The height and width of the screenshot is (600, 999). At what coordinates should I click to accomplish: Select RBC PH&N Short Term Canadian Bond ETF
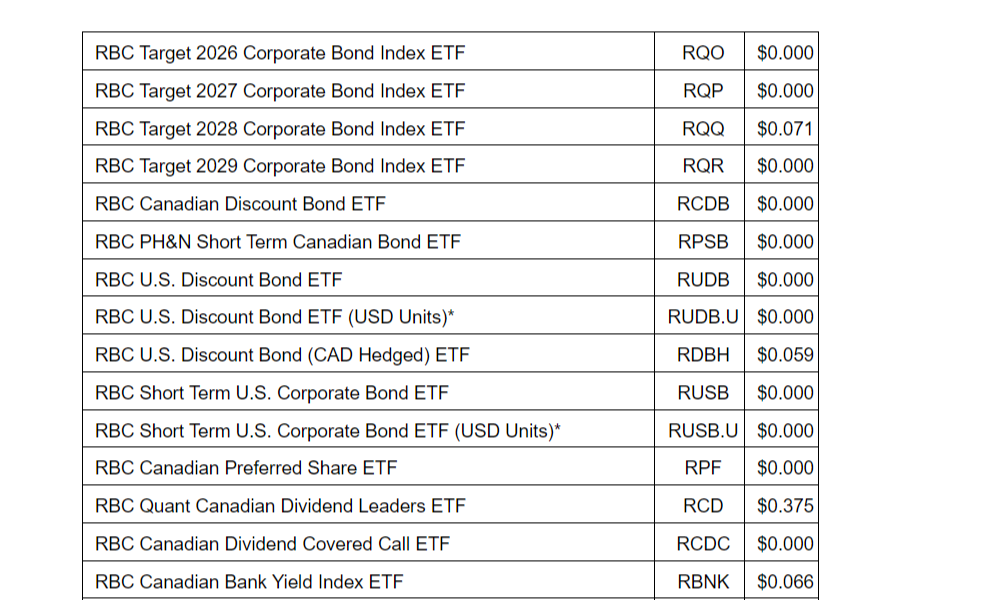pyautogui.click(x=278, y=242)
